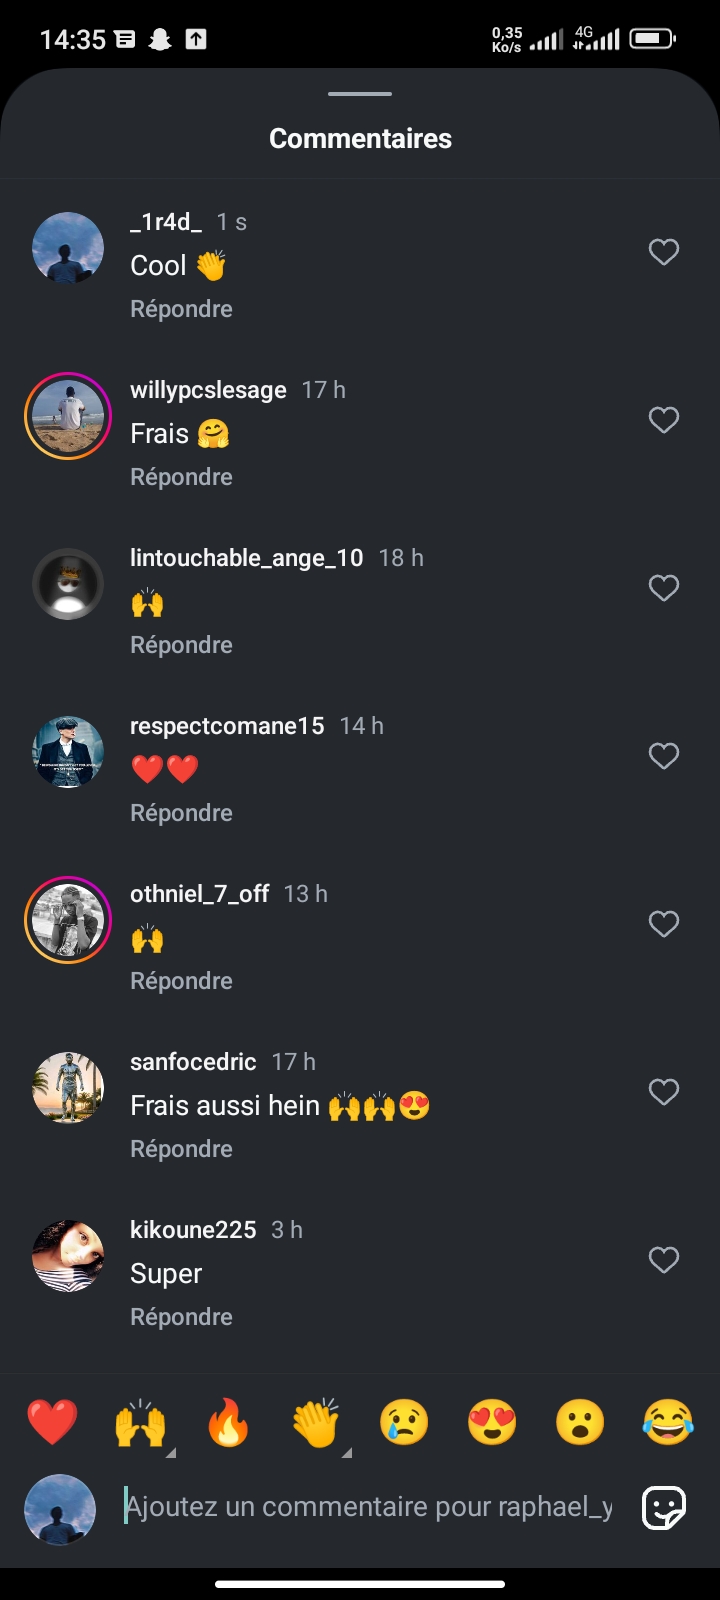Focus the add a comment text field

coord(368,1507)
